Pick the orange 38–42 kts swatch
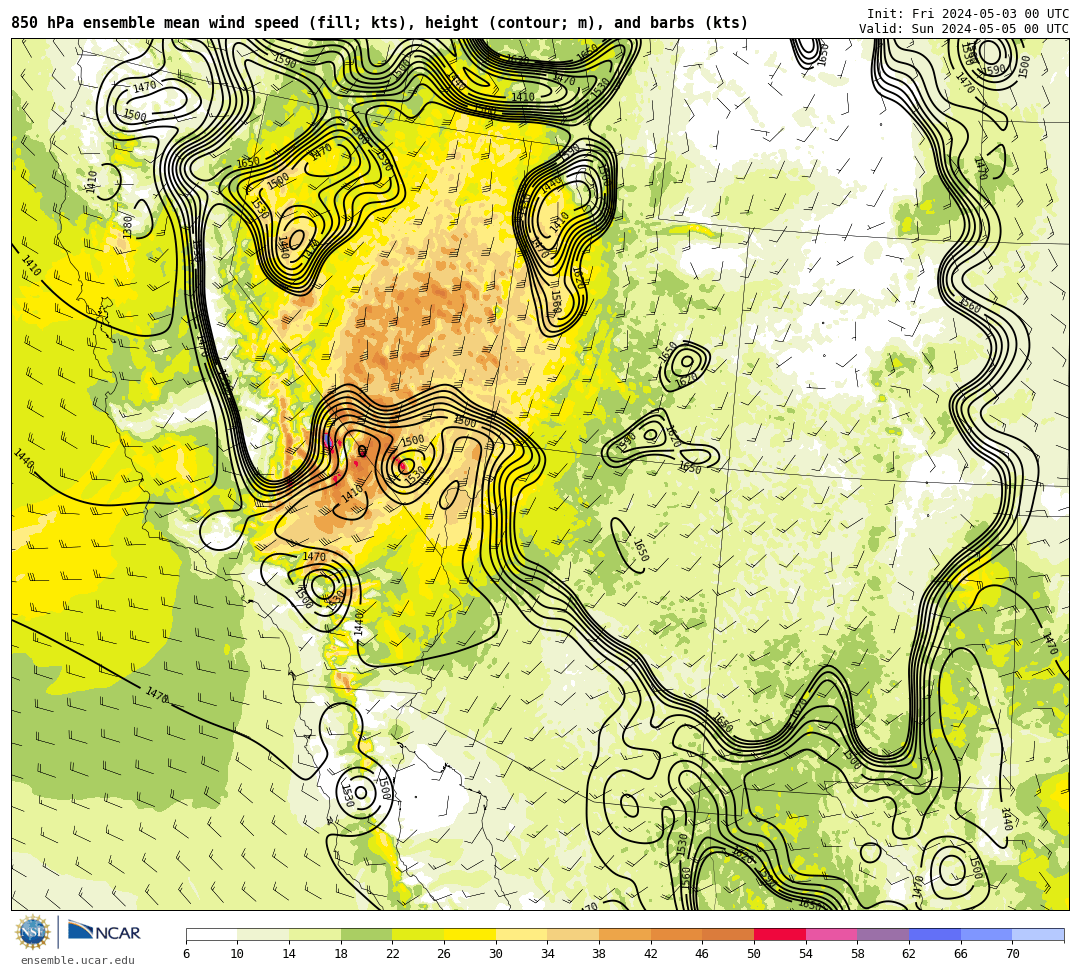Image resolution: width=1080 pixels, height=973 pixels. (625, 934)
